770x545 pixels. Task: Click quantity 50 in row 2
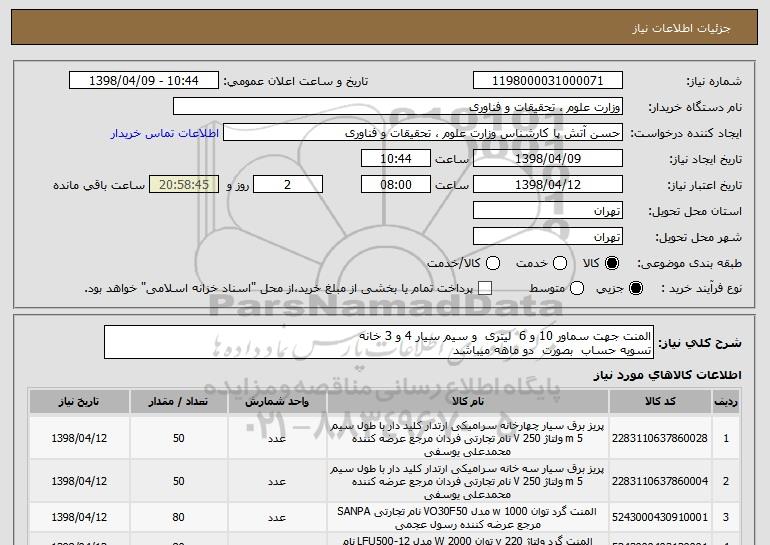[178, 481]
